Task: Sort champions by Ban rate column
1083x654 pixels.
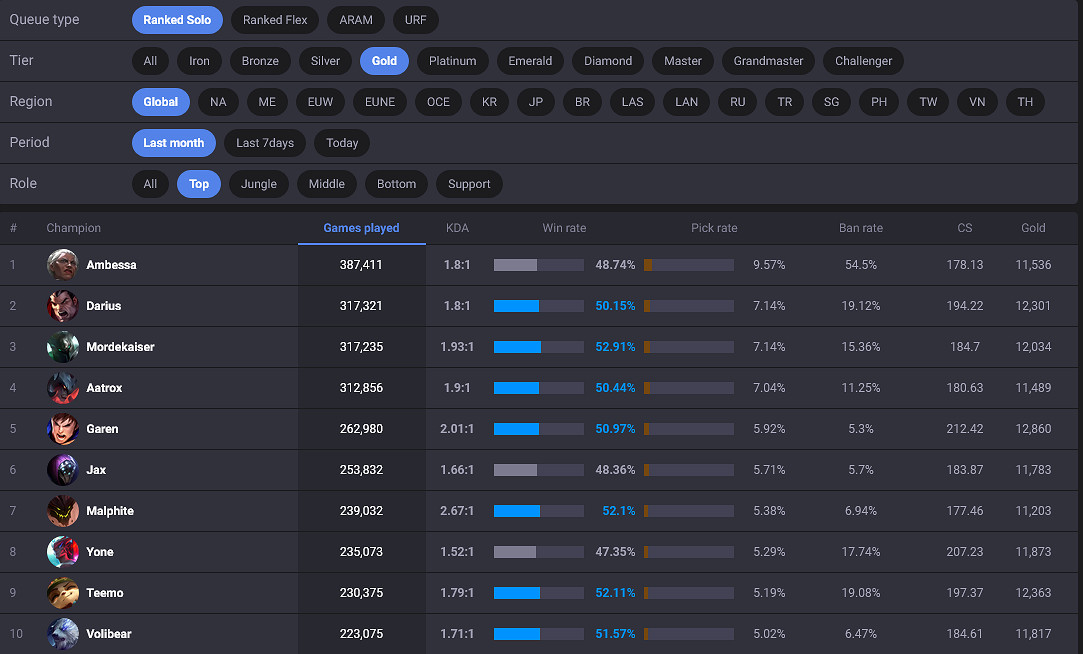Action: (x=860, y=228)
